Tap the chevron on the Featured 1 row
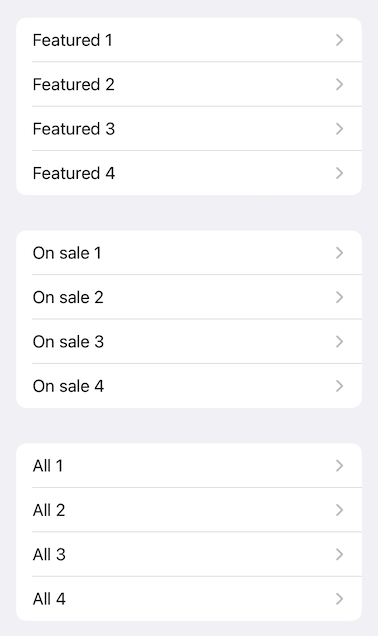The width and height of the screenshot is (378, 636). pos(339,40)
